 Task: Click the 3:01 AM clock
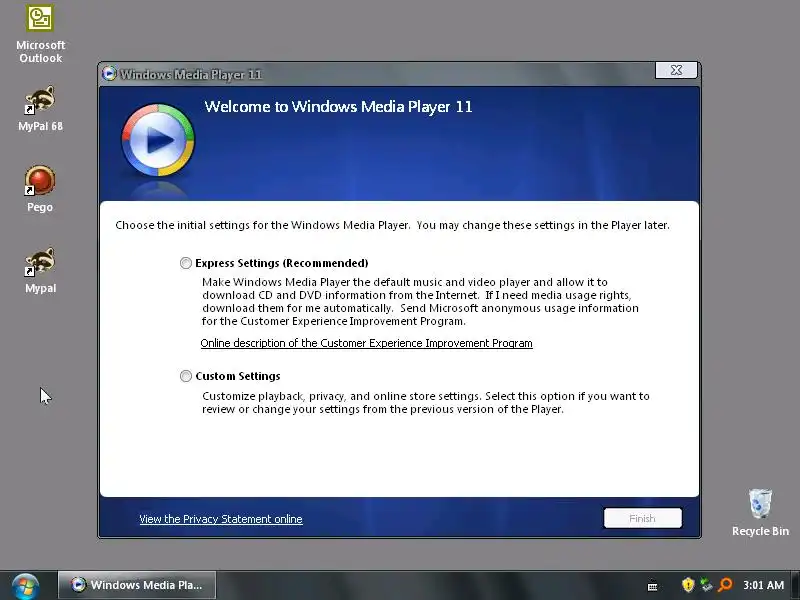click(763, 585)
